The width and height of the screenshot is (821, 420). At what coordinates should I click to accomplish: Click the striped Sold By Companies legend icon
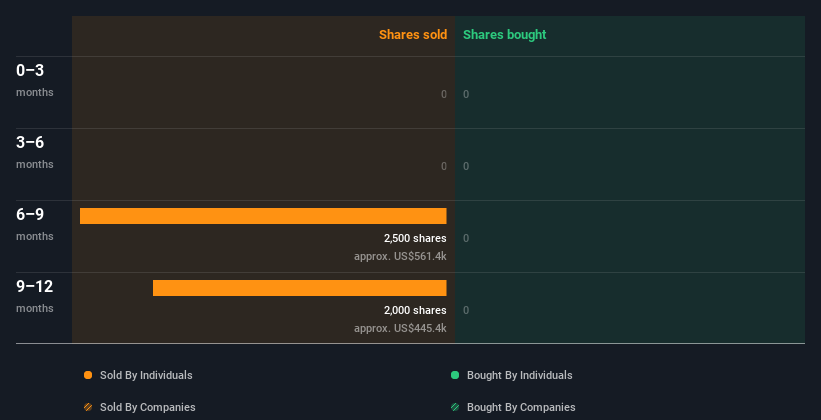coord(88,407)
